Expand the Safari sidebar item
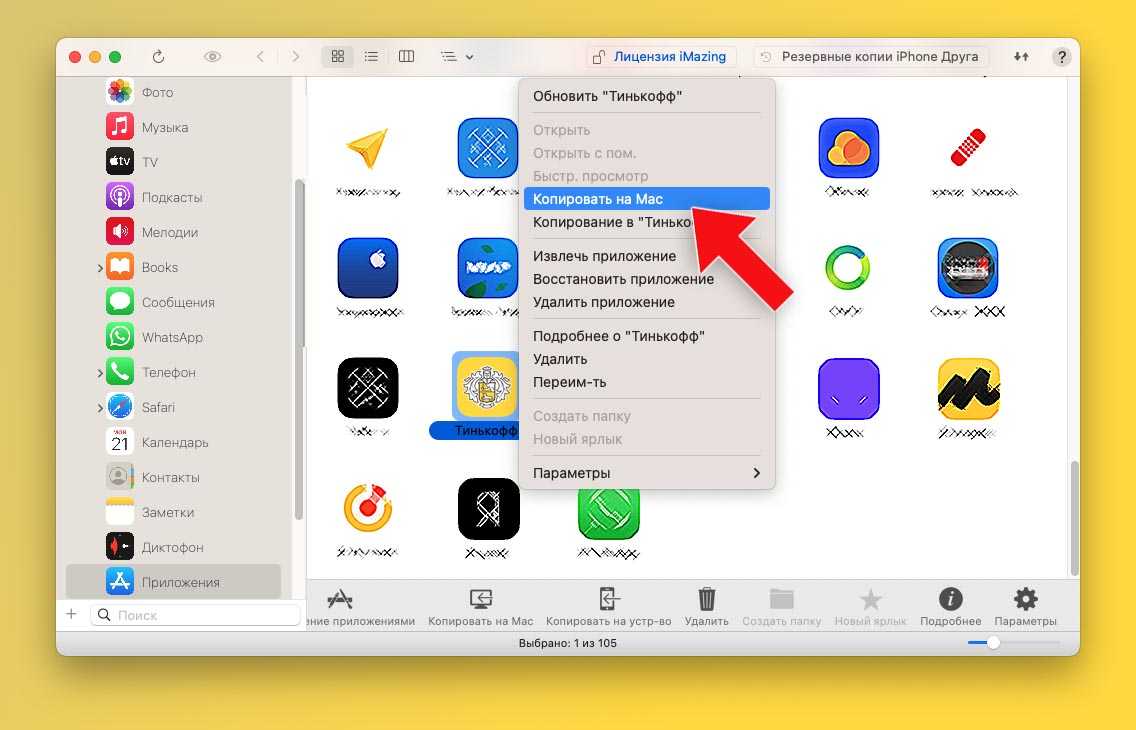This screenshot has width=1136, height=730. point(99,408)
